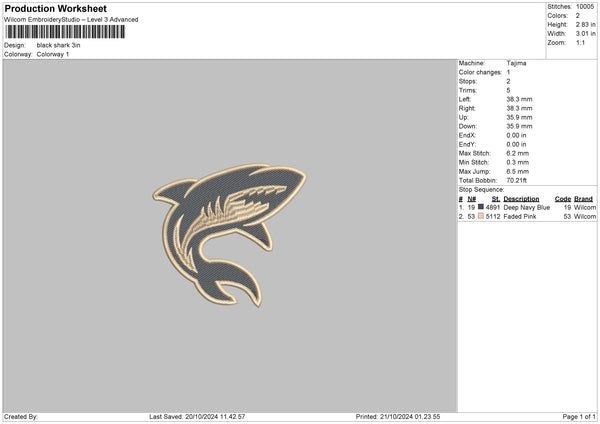The image size is (600, 424).
Task: Click the Faded Pink color swatch
Action: (481, 216)
